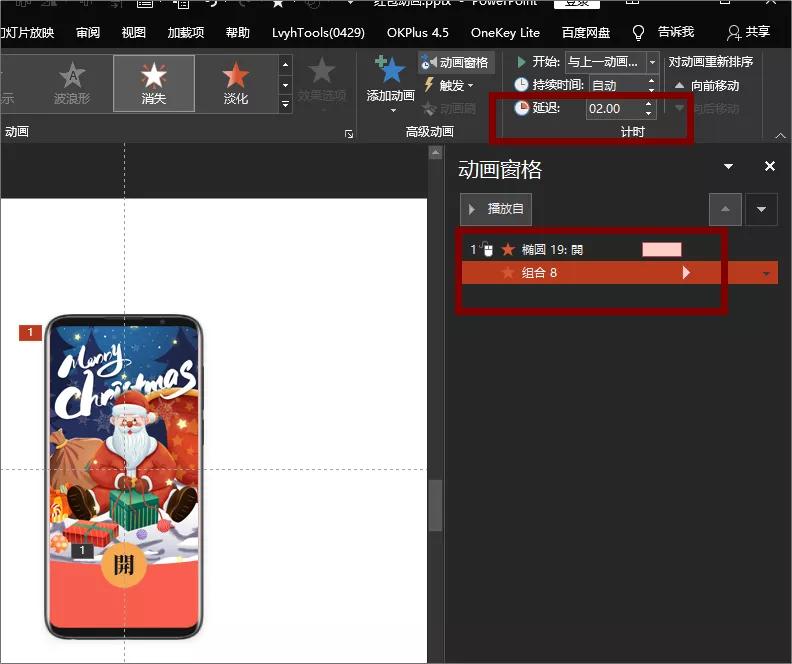This screenshot has width=792, height=664.
Task: Expand the full animation gallery list
Action: point(285,105)
